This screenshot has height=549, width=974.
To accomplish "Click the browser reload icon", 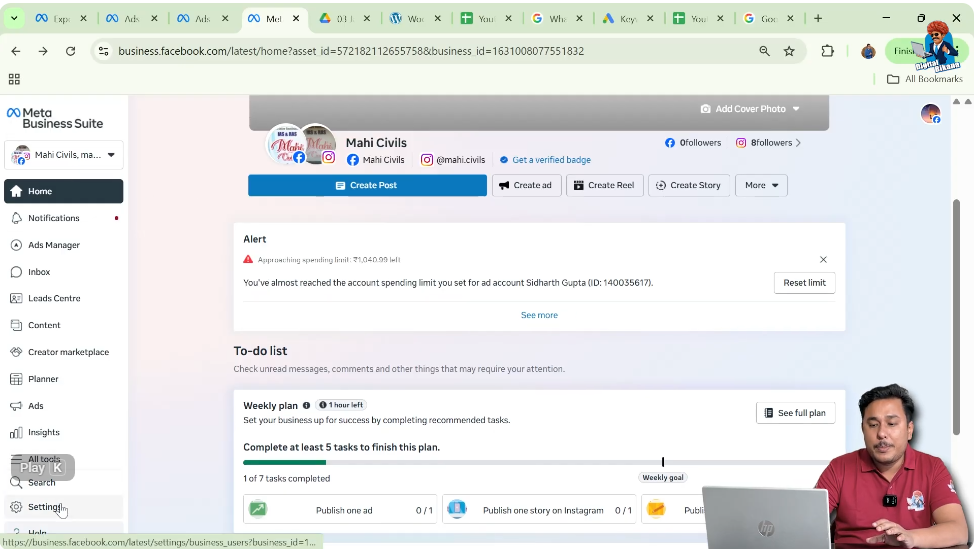I will click(x=71, y=51).
